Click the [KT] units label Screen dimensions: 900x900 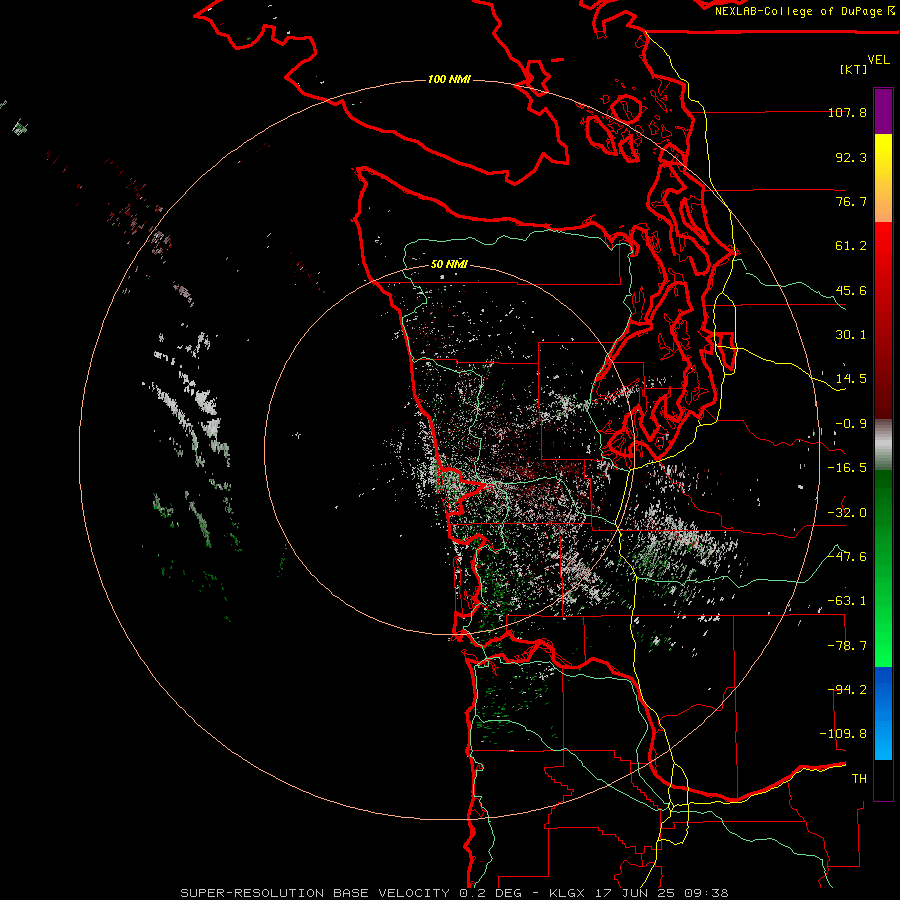pos(854,69)
